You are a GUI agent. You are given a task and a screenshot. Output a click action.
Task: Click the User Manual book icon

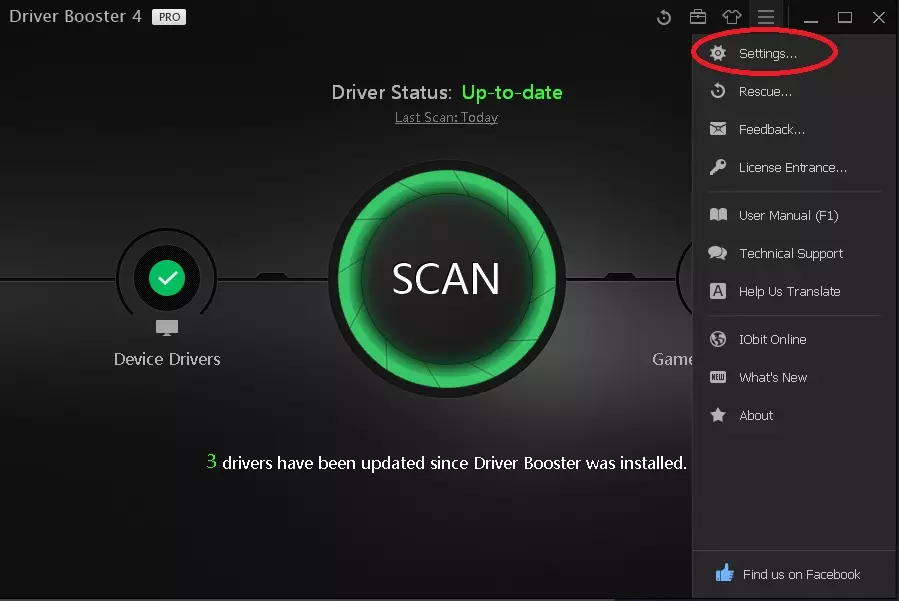tap(718, 215)
